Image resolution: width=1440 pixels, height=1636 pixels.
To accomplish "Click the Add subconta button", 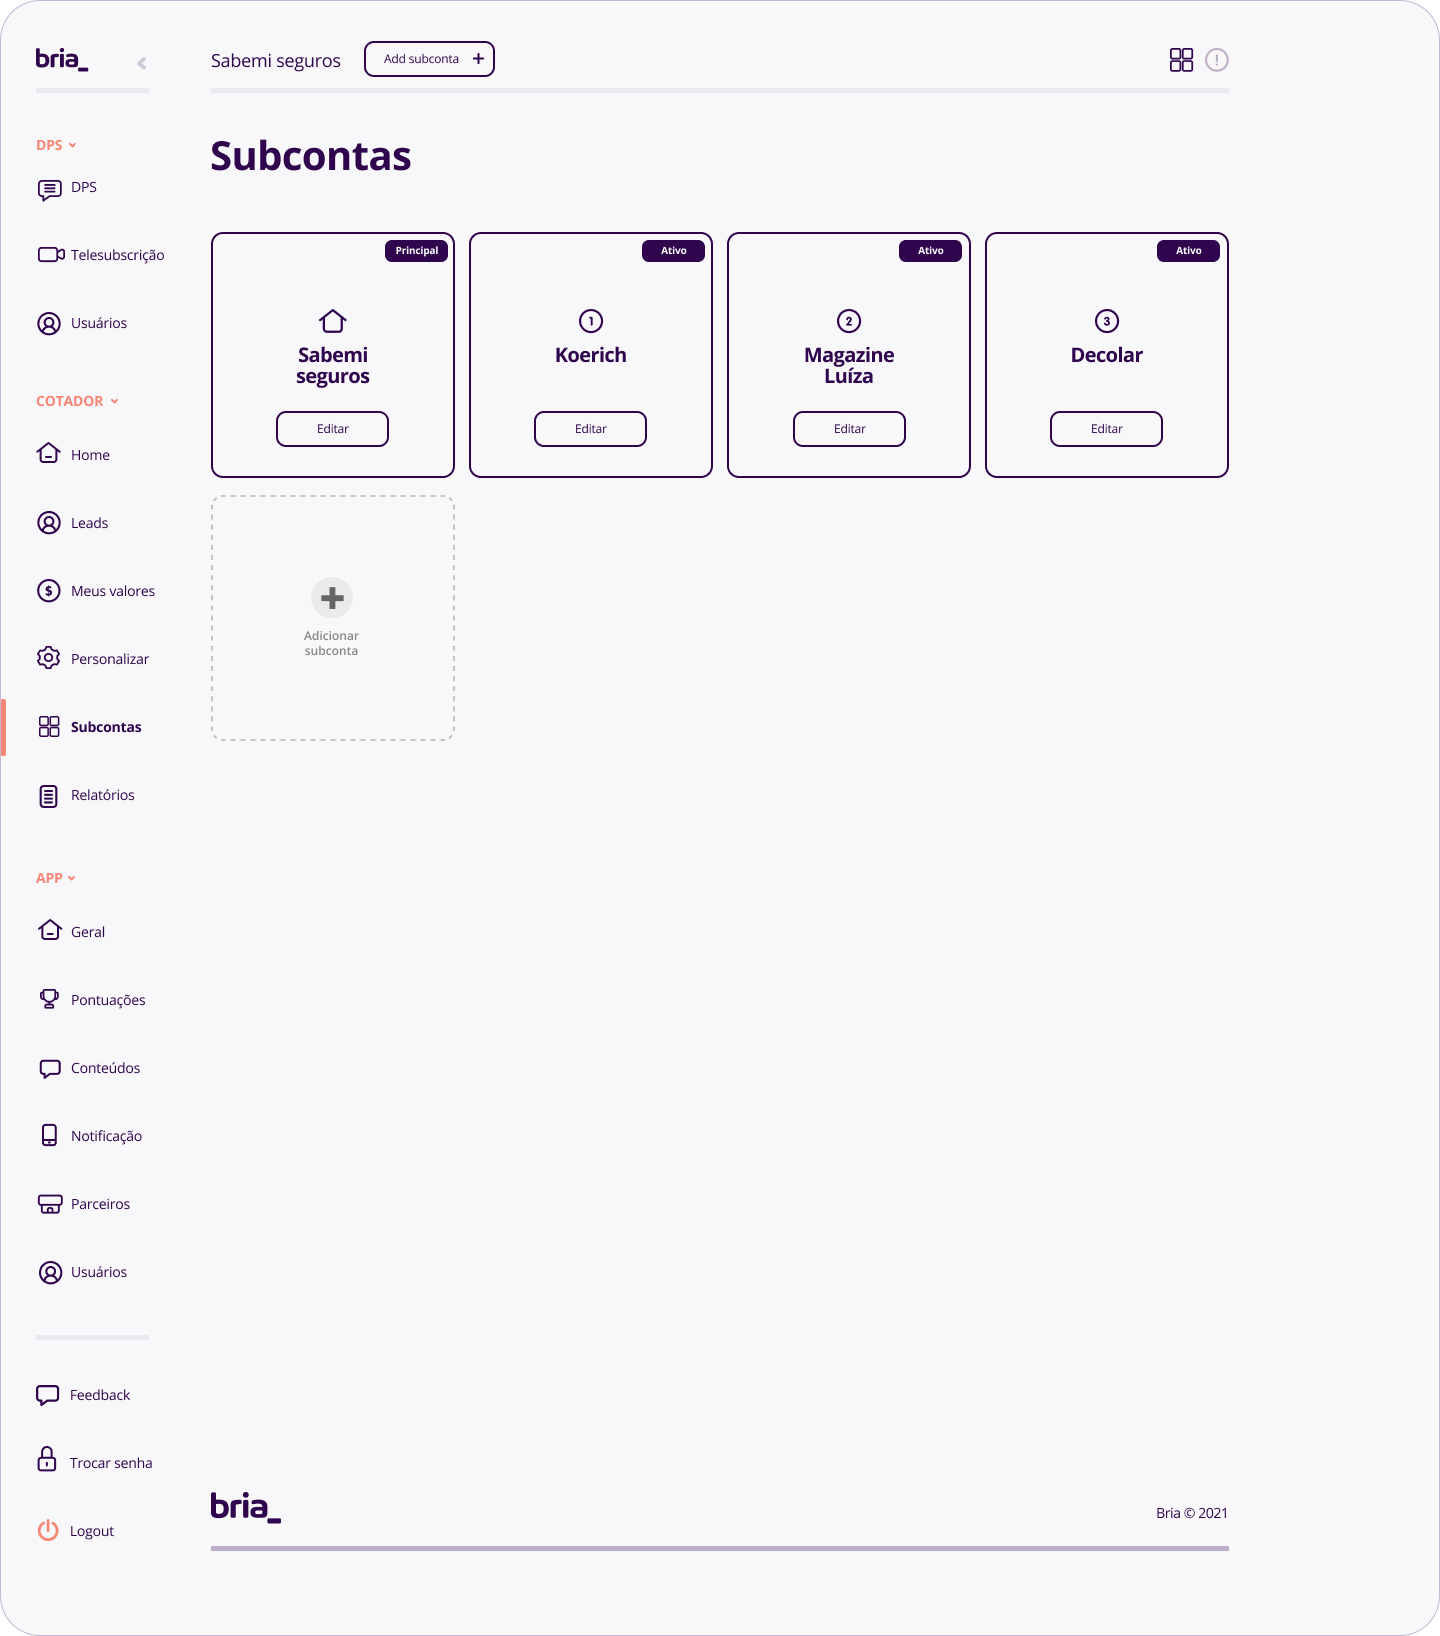I will click(429, 59).
